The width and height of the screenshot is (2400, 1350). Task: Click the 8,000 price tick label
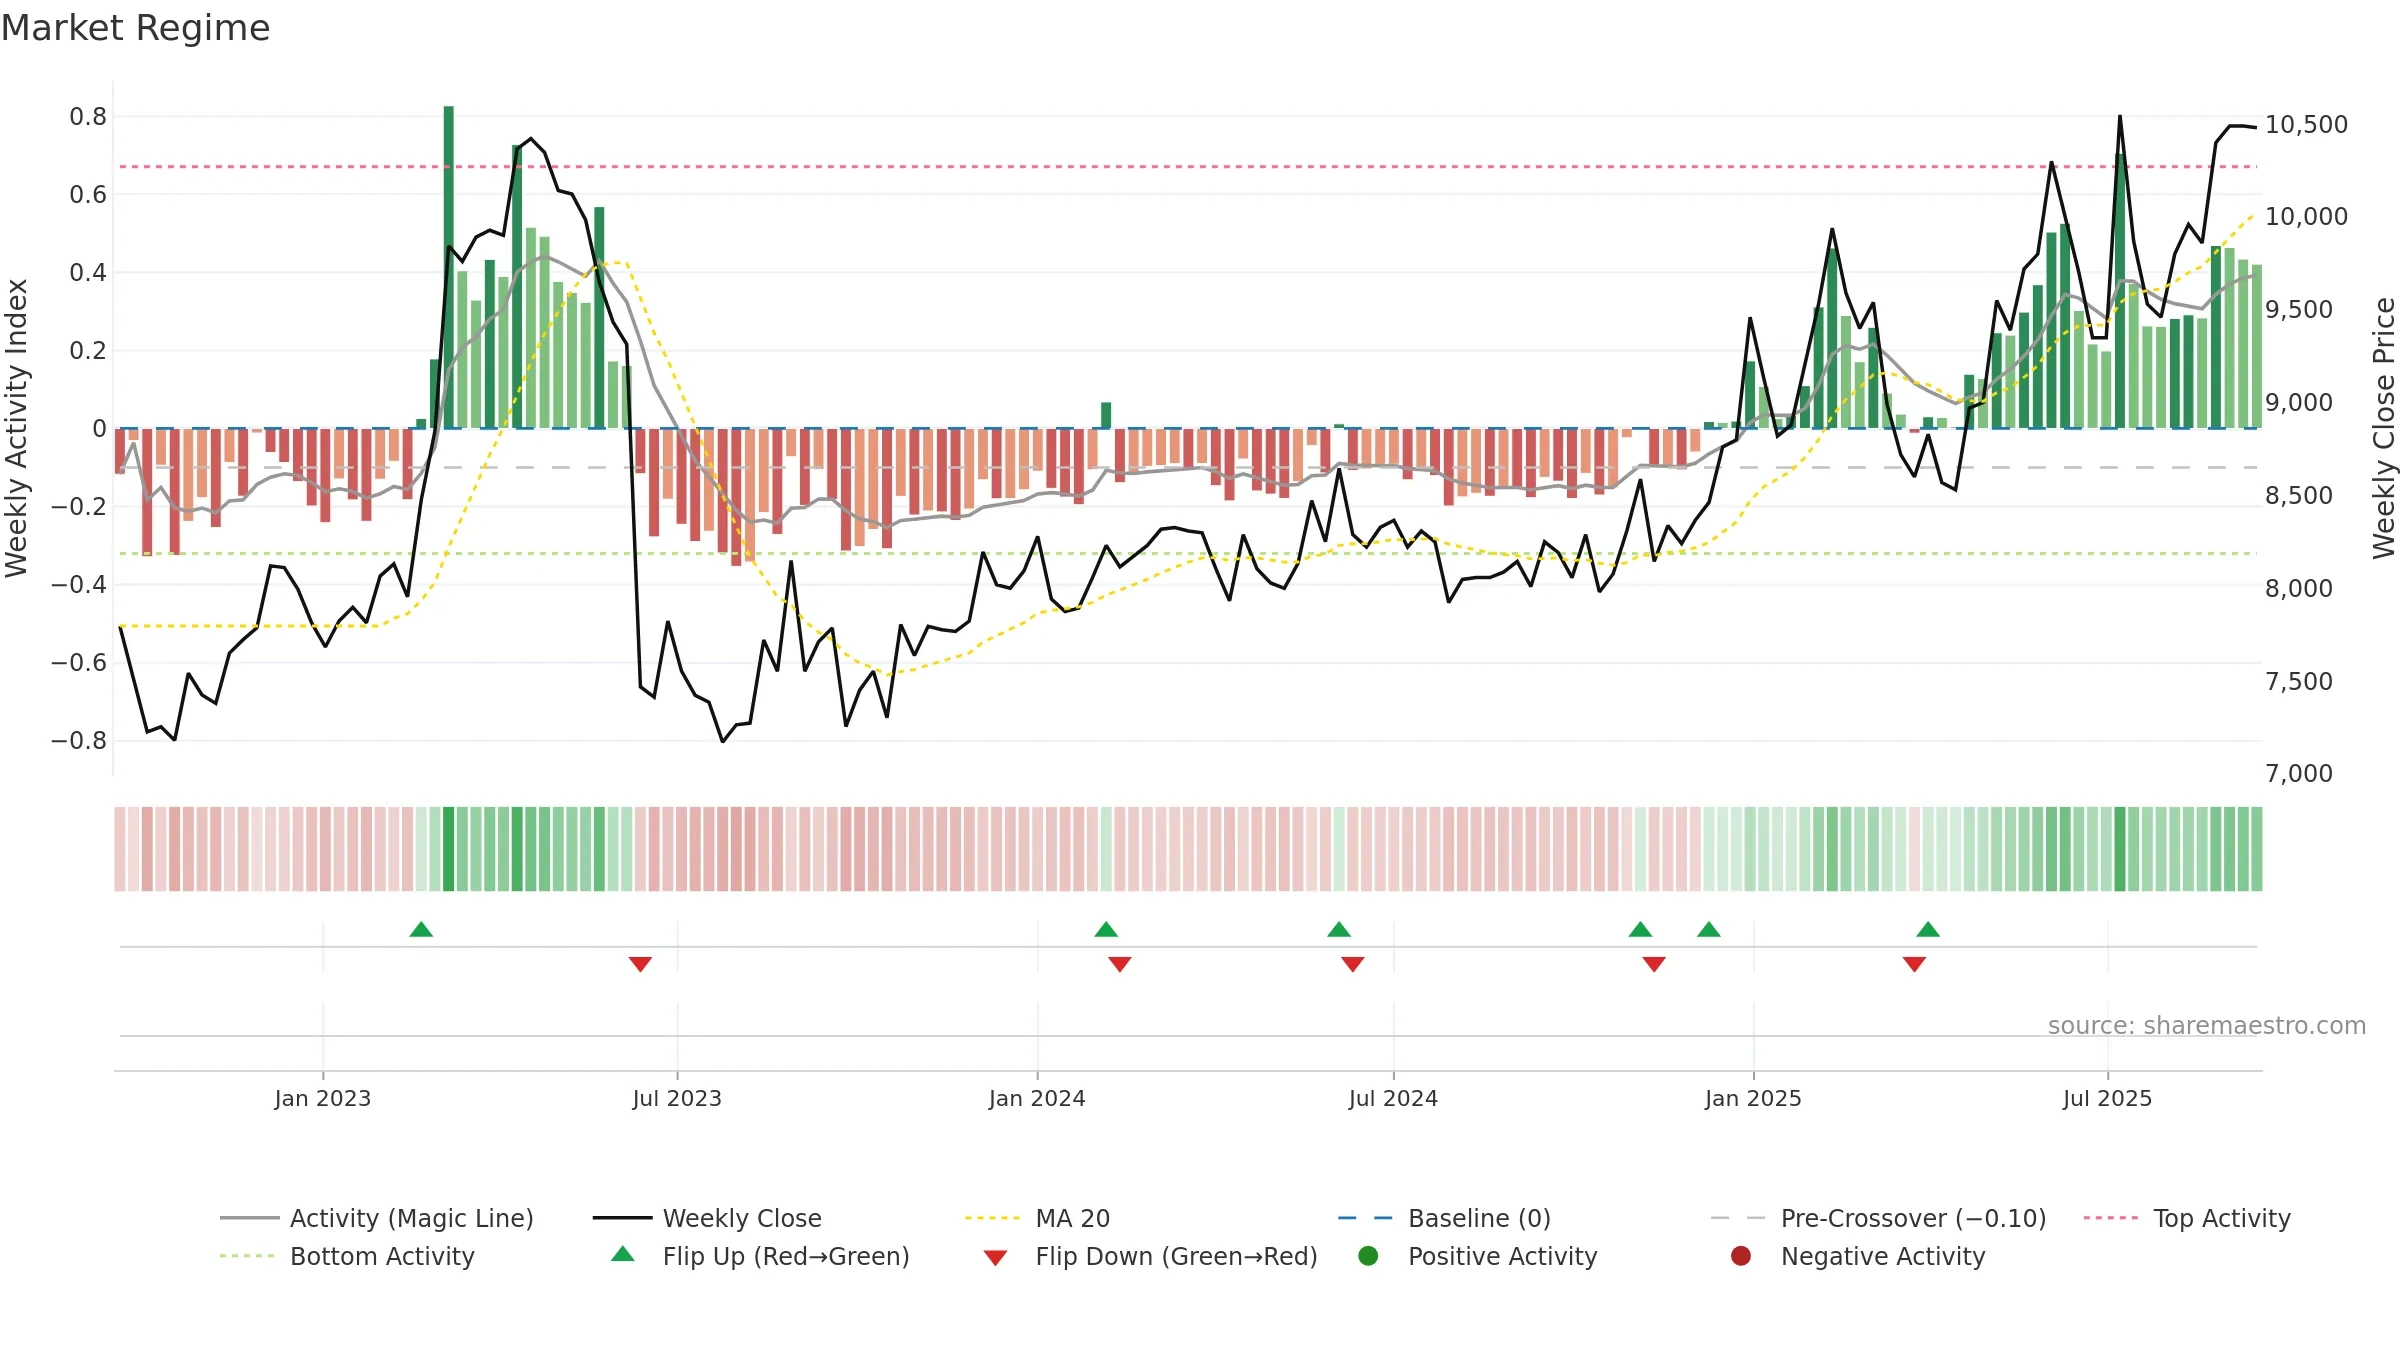click(x=2299, y=588)
